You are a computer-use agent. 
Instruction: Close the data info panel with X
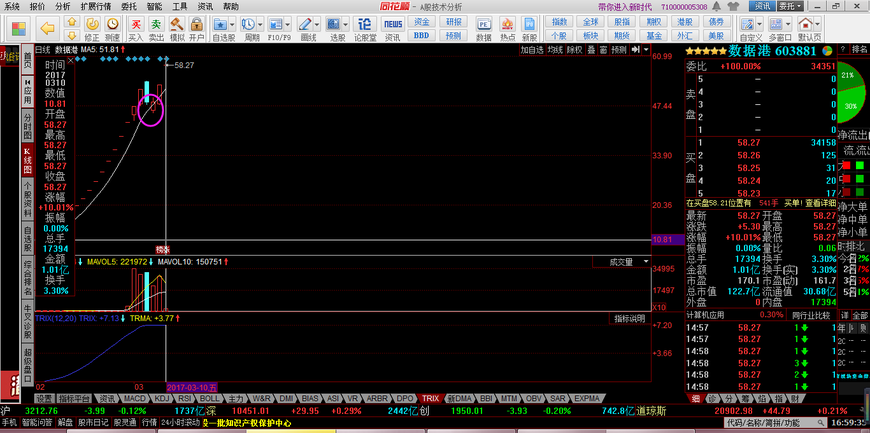[70, 61]
